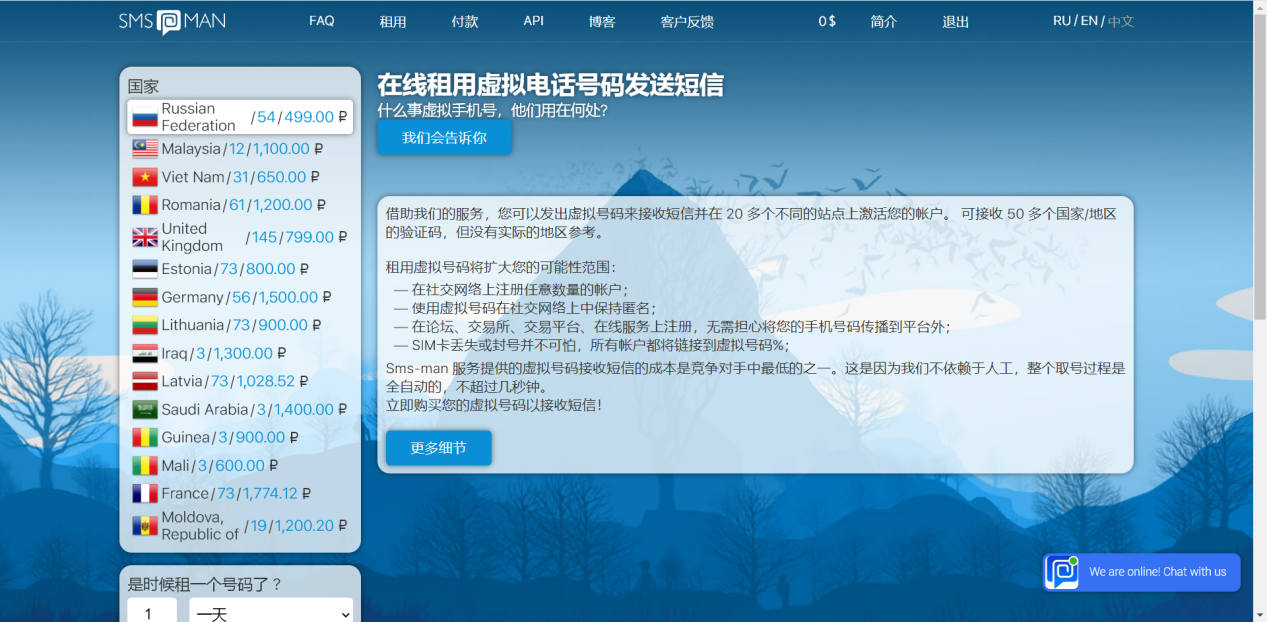Viewport: 1267px width, 622px height.
Task: Select the Germany flag icon
Action: point(145,297)
